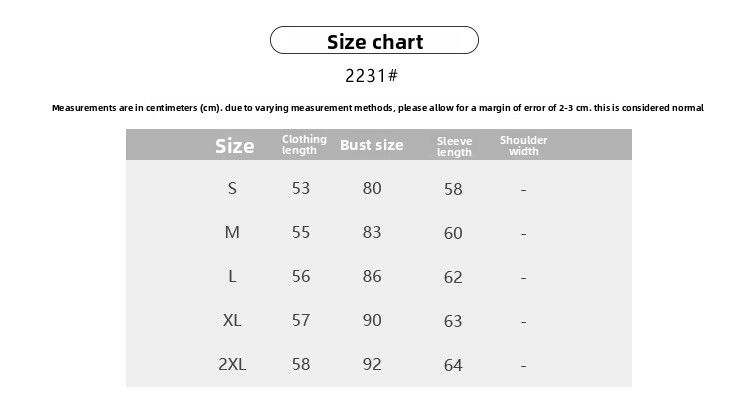The image size is (747, 416).
Task: Select the M size row label
Action: [232, 232]
